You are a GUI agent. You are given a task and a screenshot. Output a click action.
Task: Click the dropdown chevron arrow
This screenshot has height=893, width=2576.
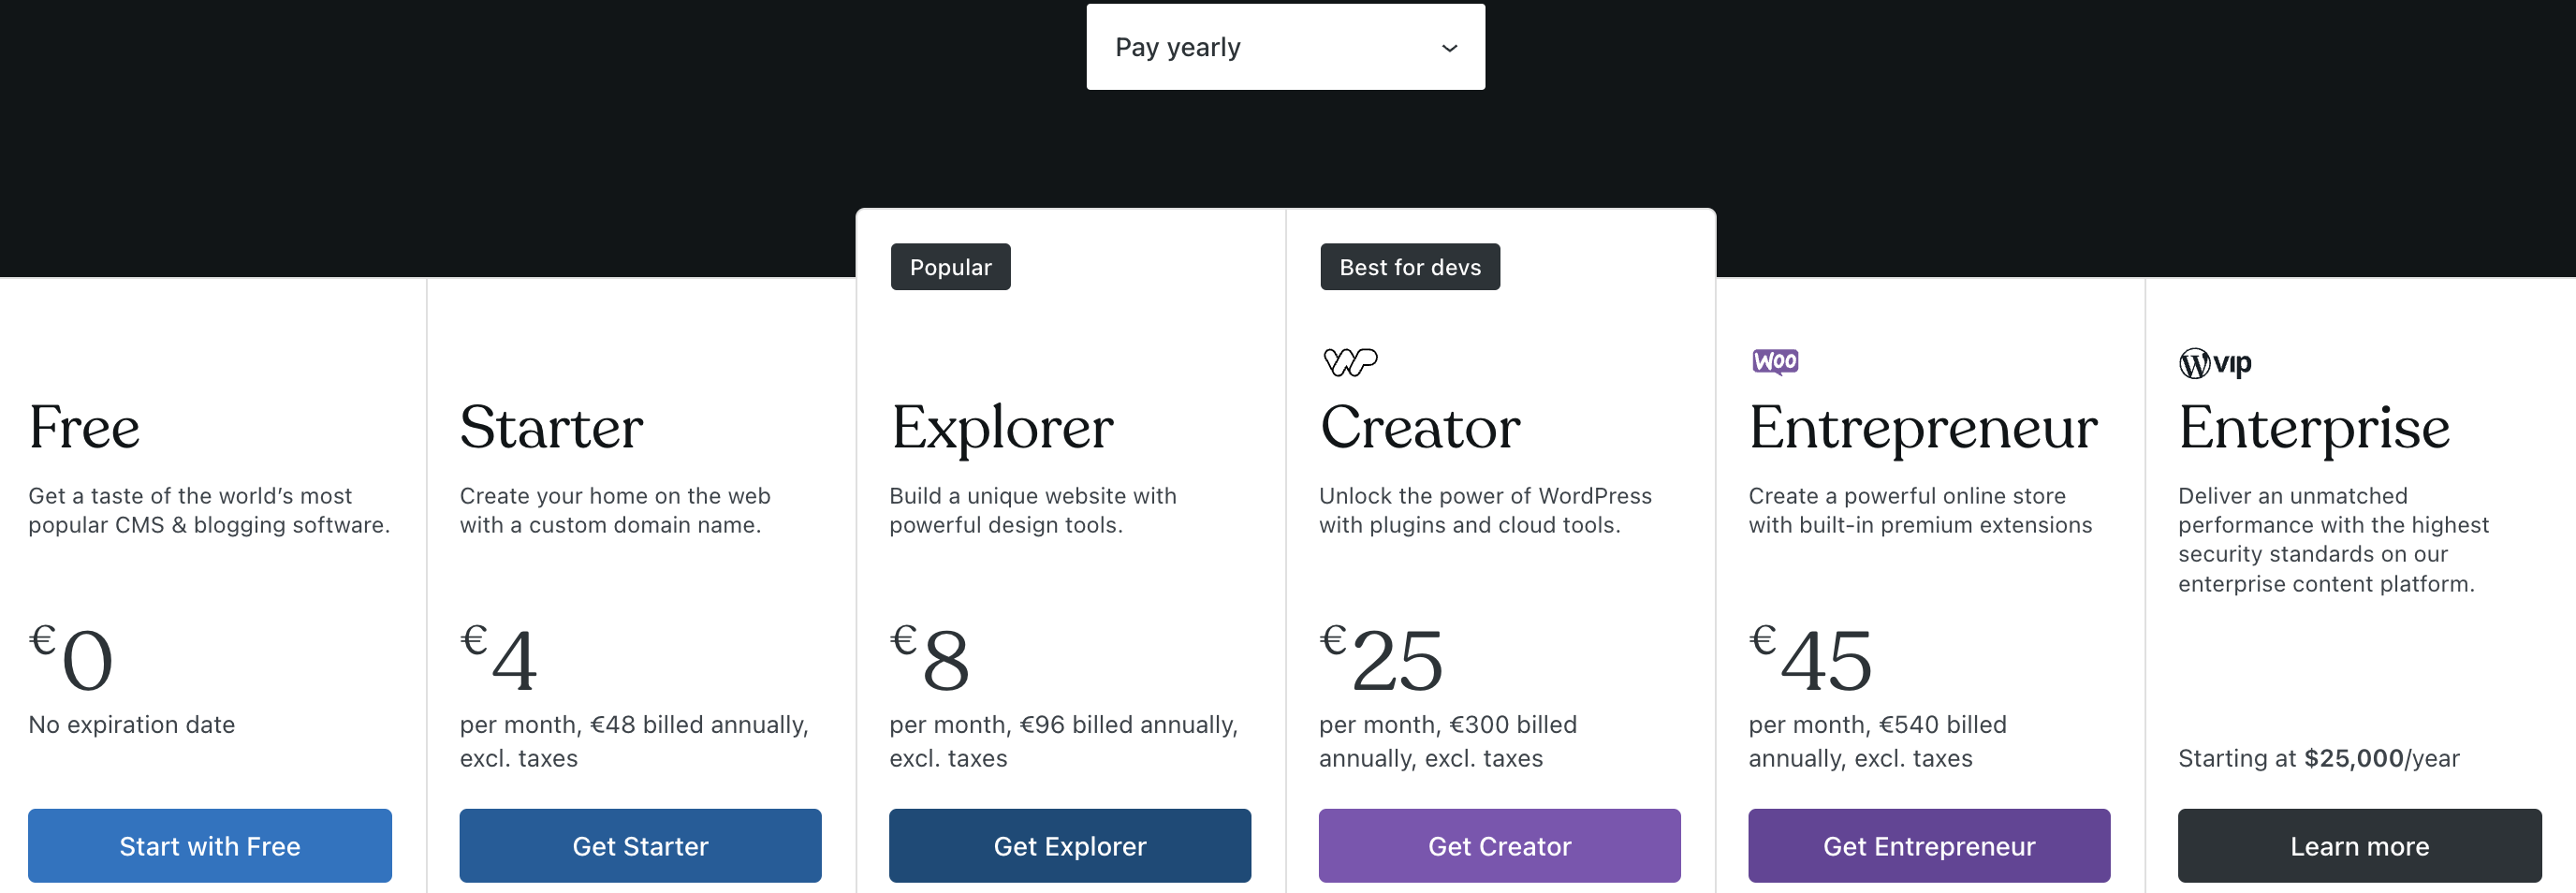[x=1449, y=48]
